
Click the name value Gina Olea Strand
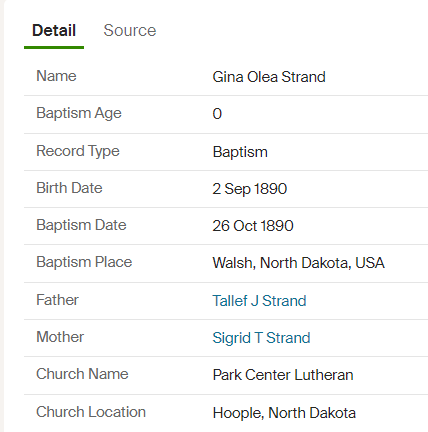pyautogui.click(x=269, y=77)
